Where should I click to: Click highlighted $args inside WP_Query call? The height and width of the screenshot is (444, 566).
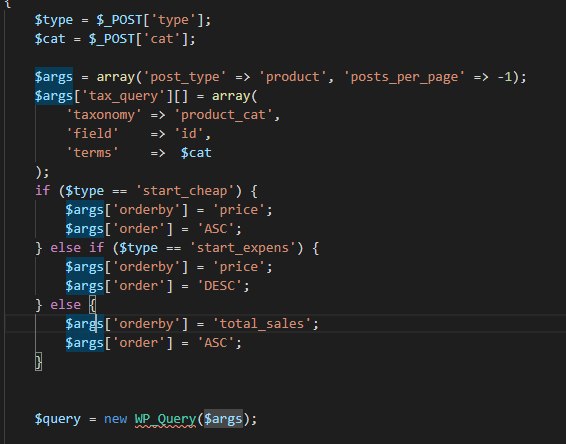[x=223, y=419]
